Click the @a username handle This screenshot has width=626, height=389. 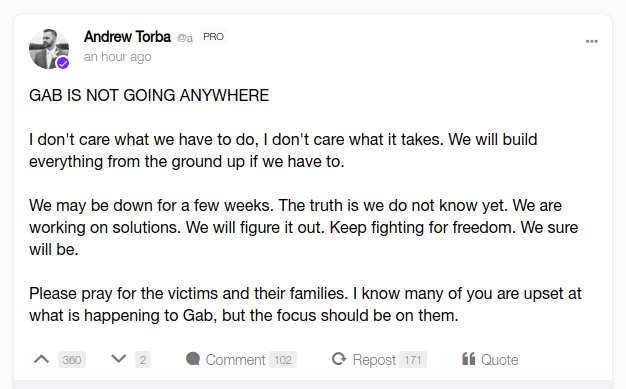click(x=185, y=38)
